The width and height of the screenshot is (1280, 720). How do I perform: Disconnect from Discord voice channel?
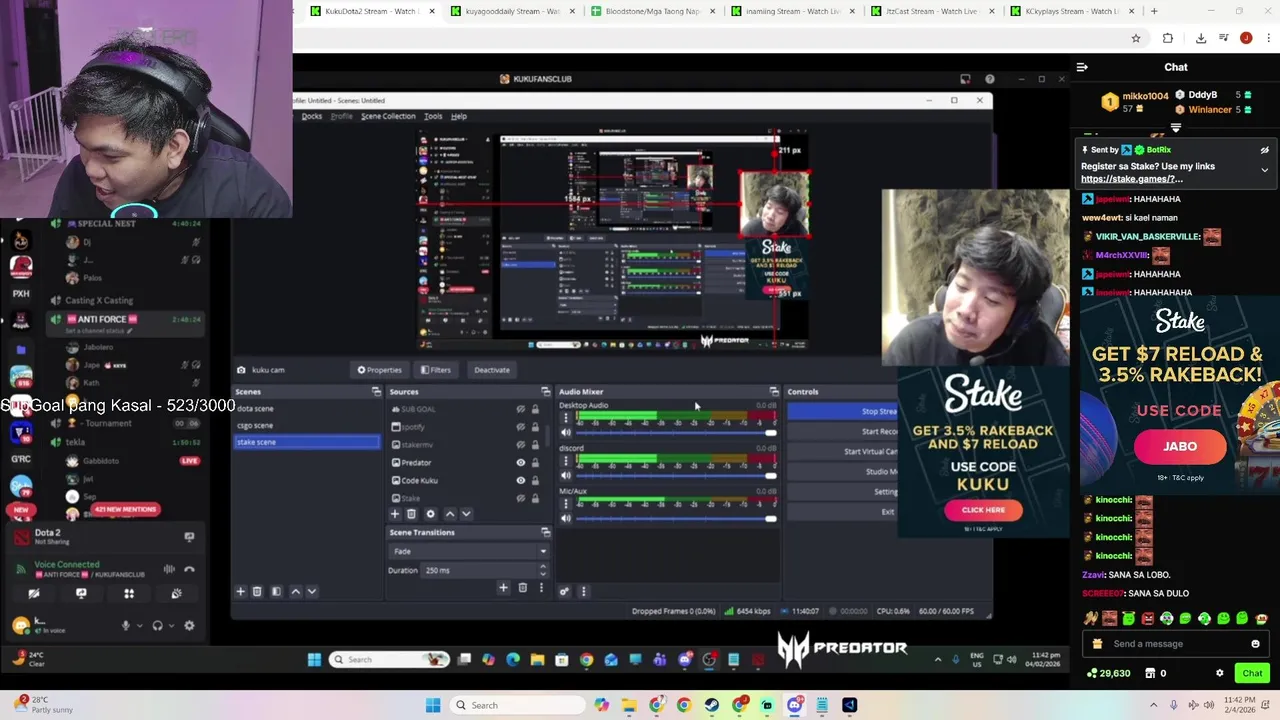(189, 569)
